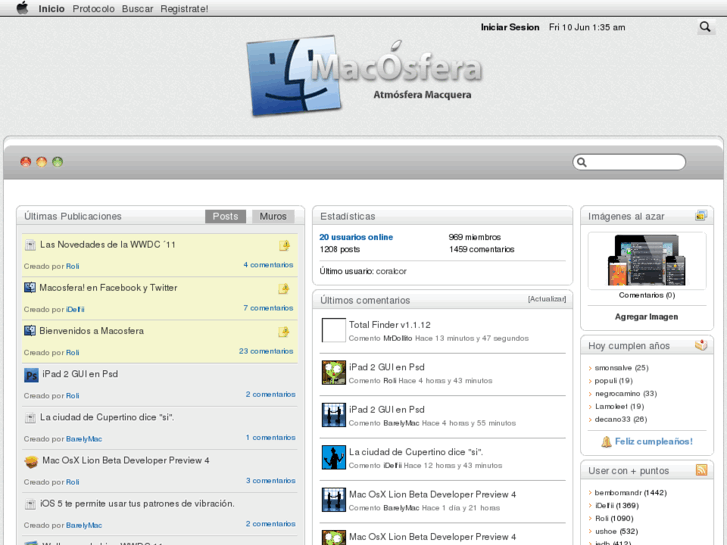Image resolution: width=727 pixels, height=545 pixels.
Task: Open birthday user smonsalve (25)
Action: [621, 368]
